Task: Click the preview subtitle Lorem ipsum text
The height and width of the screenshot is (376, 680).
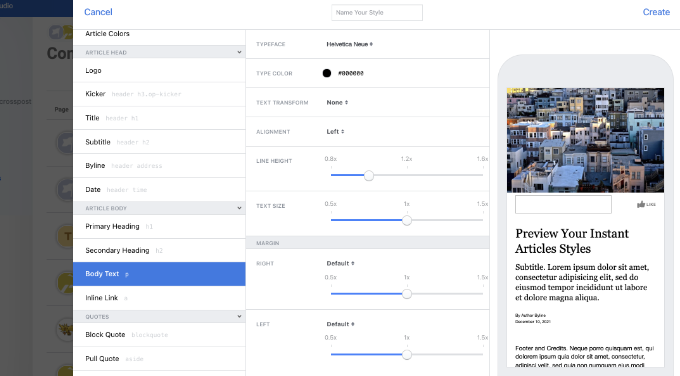Action: (x=582, y=282)
